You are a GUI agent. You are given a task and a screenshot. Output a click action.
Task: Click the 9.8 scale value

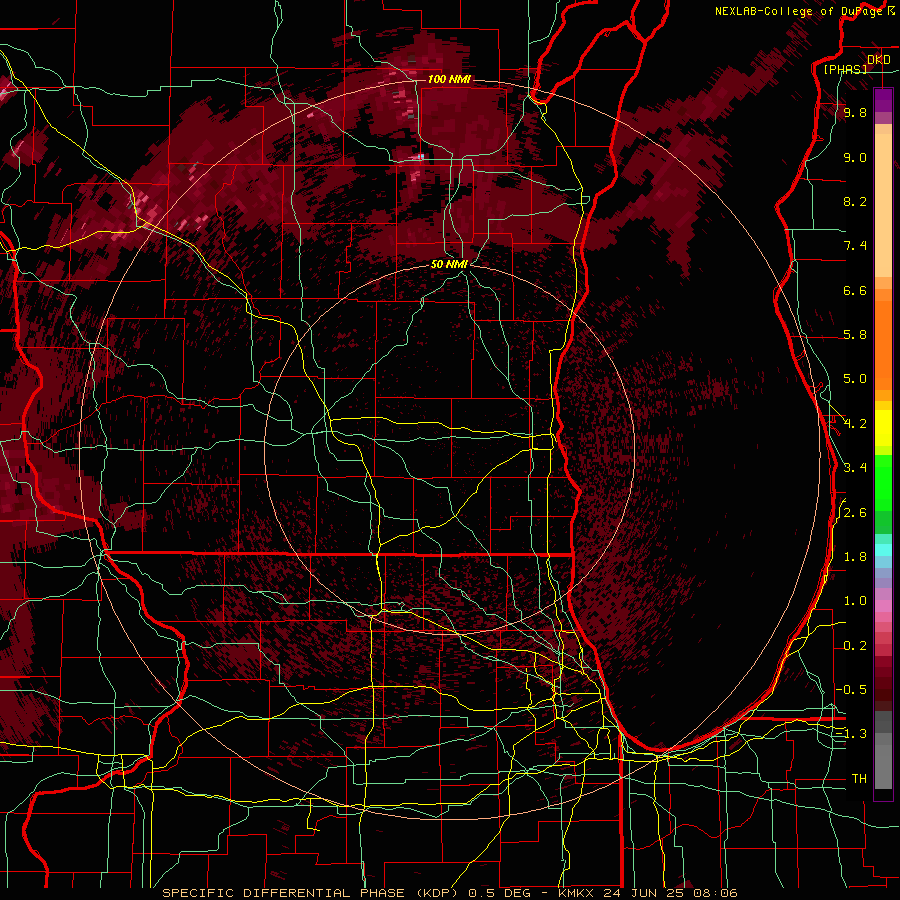pos(855,113)
